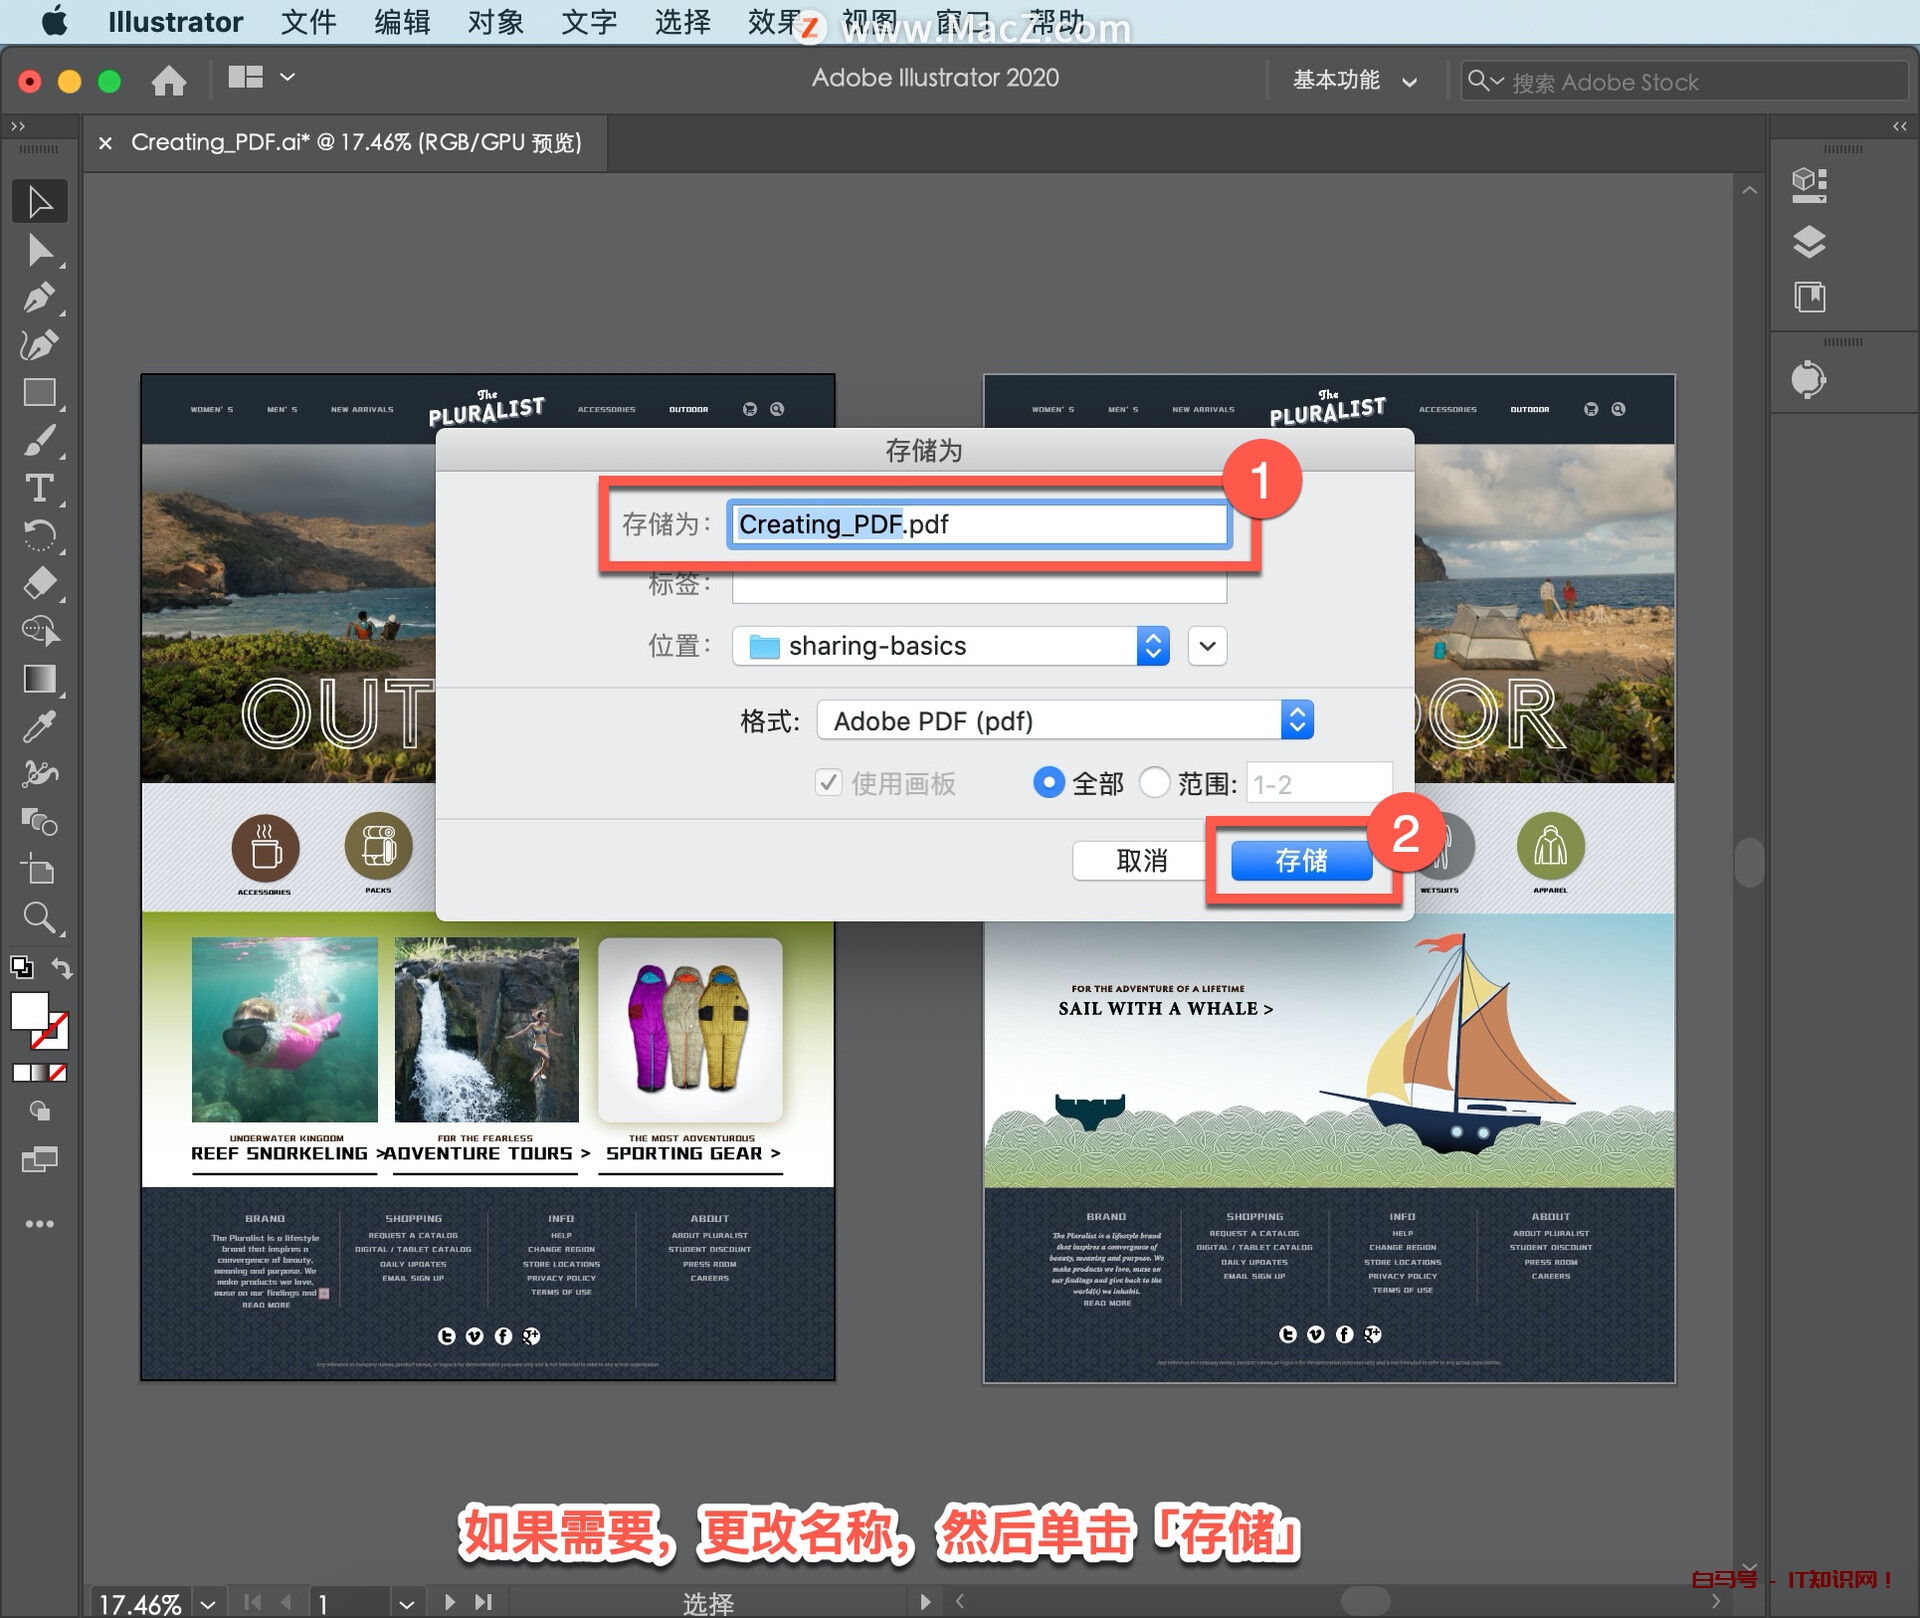Image resolution: width=1920 pixels, height=1618 pixels.
Task: Select the Type tool
Action: click(40, 489)
